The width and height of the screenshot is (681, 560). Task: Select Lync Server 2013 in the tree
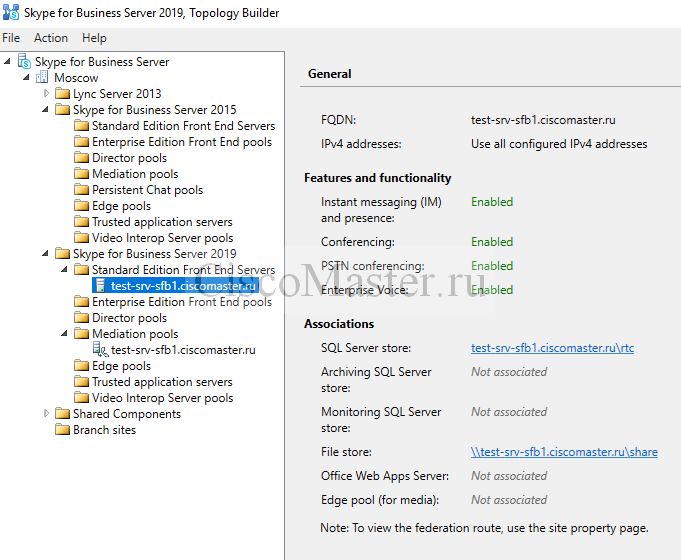[117, 93]
